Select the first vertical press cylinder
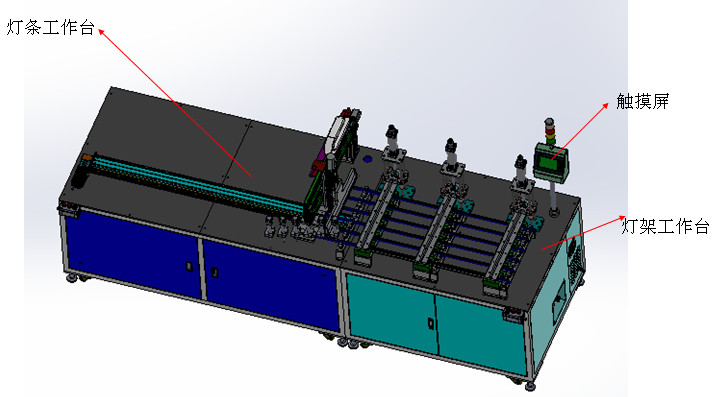This screenshot has width=713, height=397. [x=392, y=146]
